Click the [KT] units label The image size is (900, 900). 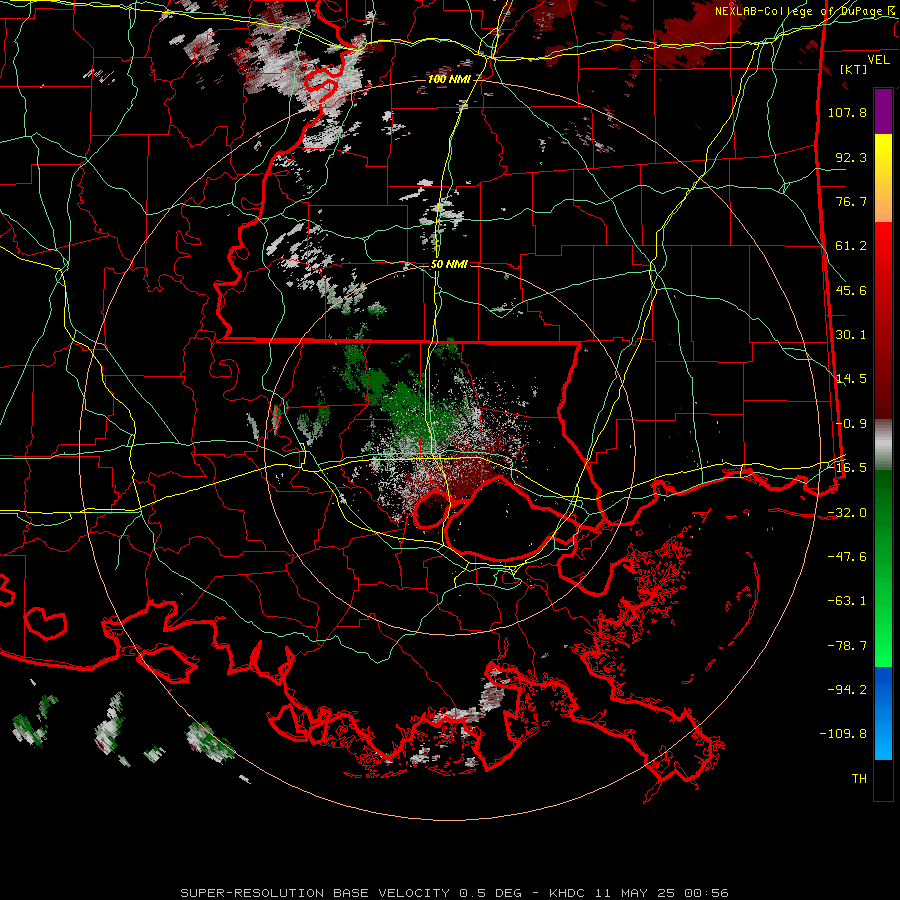(x=854, y=69)
